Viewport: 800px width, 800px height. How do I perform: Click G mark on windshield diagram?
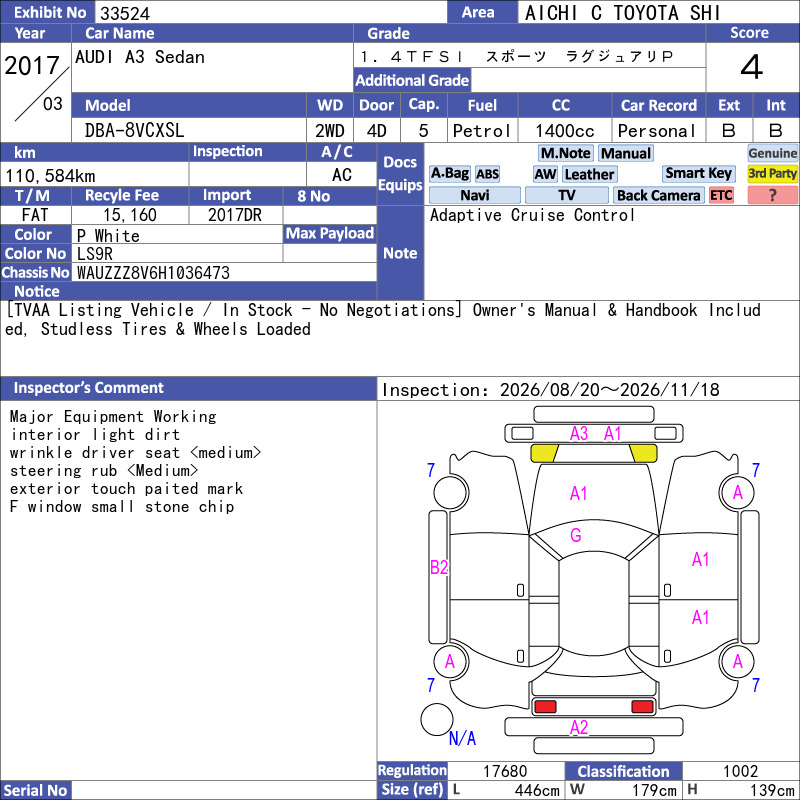[576, 535]
